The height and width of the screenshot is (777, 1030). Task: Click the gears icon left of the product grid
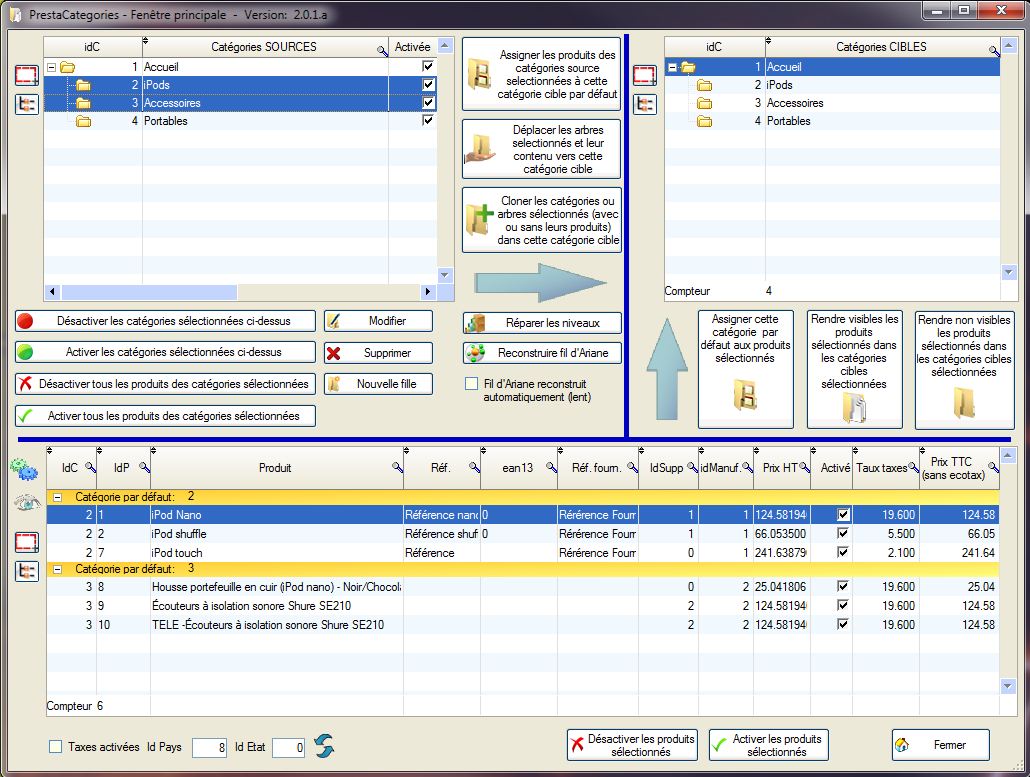click(24, 468)
